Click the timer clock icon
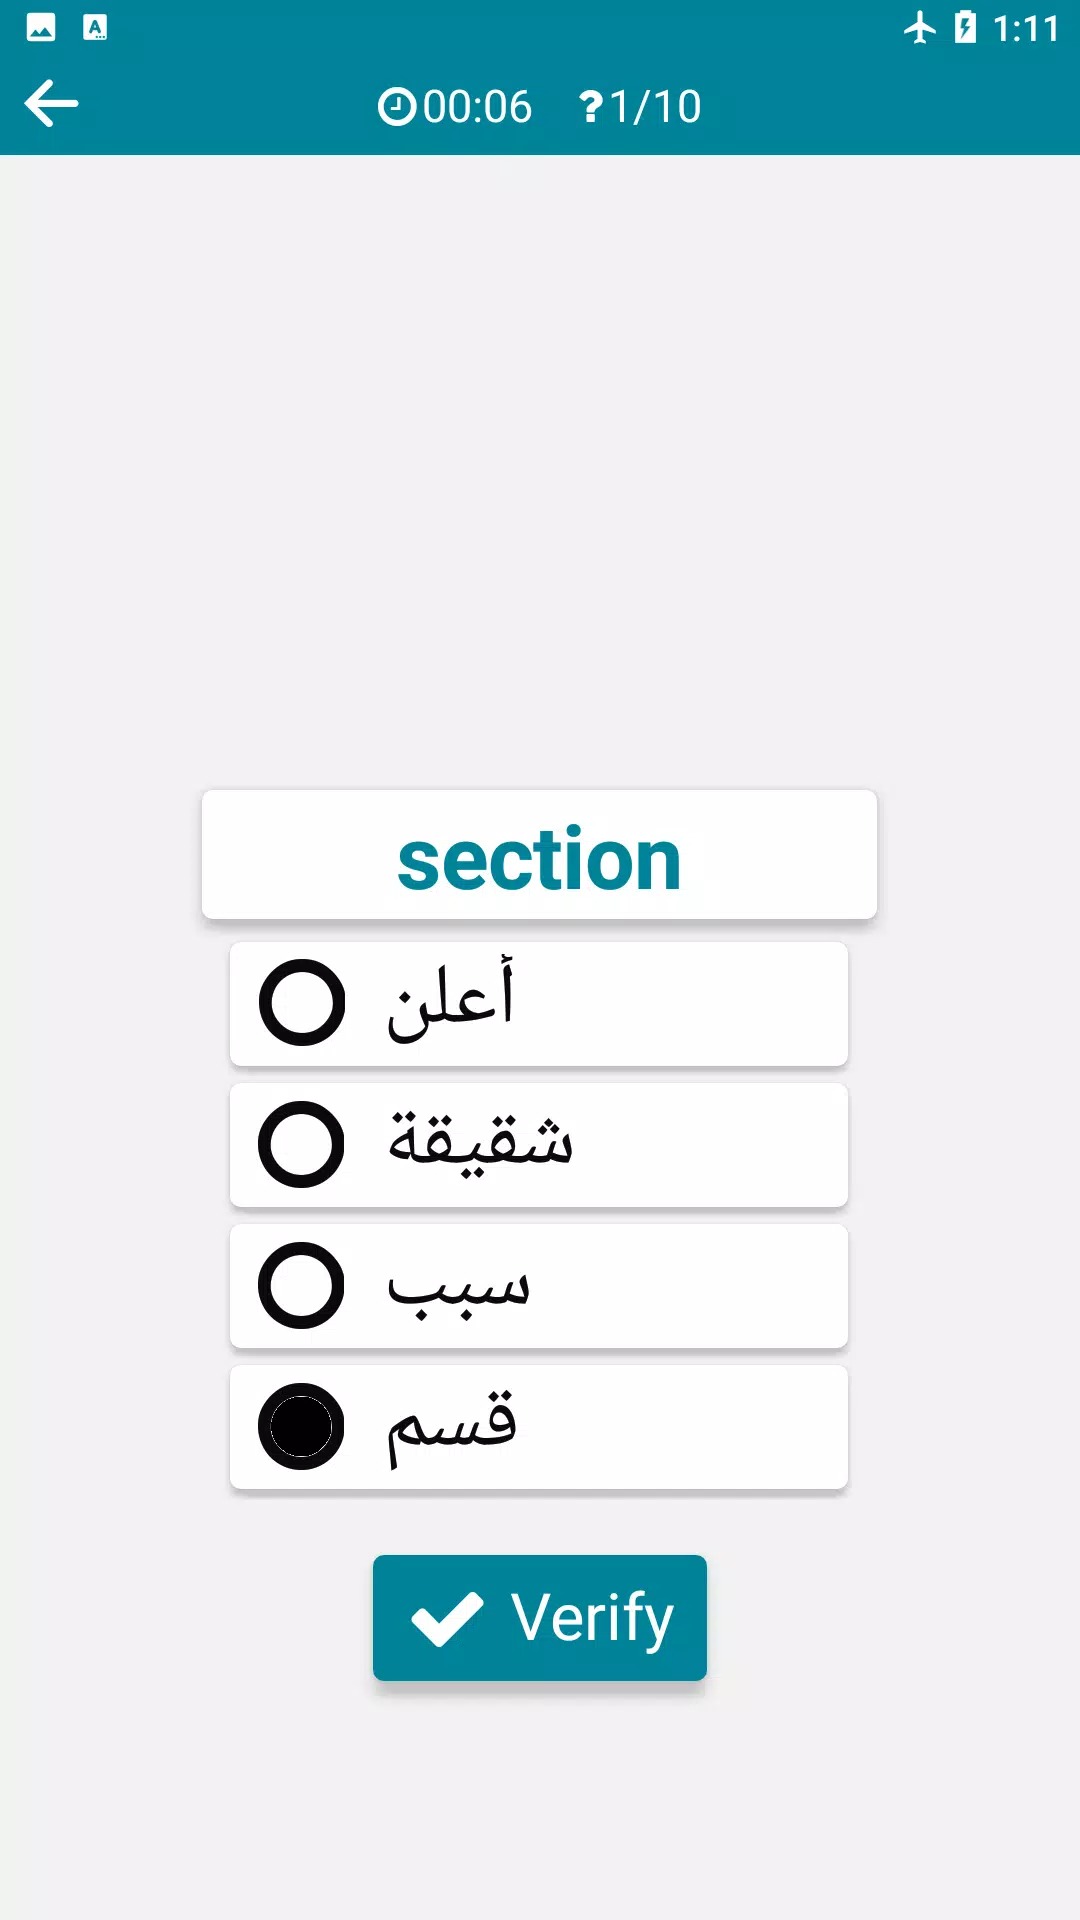The image size is (1080, 1920). pos(397,107)
